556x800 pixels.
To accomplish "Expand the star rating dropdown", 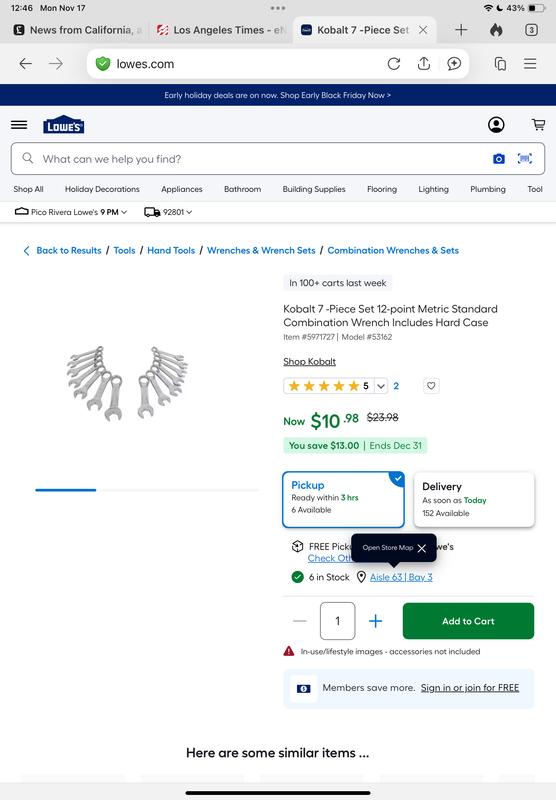I will pos(381,386).
